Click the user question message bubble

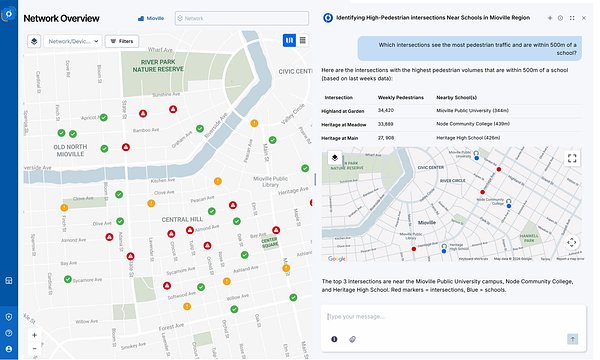tap(470, 49)
